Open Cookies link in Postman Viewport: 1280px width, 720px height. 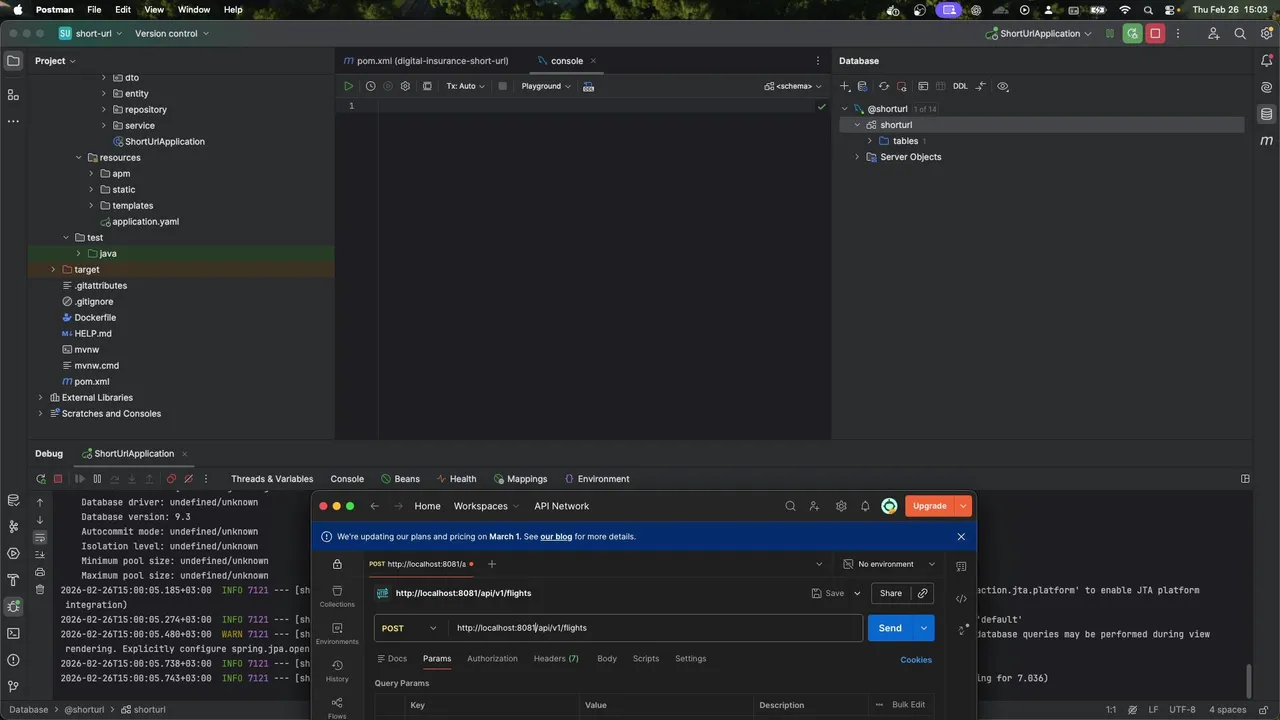coord(916,660)
